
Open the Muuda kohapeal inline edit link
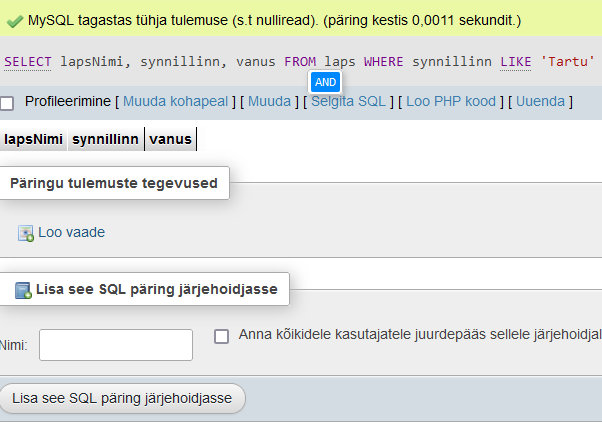pyautogui.click(x=175, y=101)
